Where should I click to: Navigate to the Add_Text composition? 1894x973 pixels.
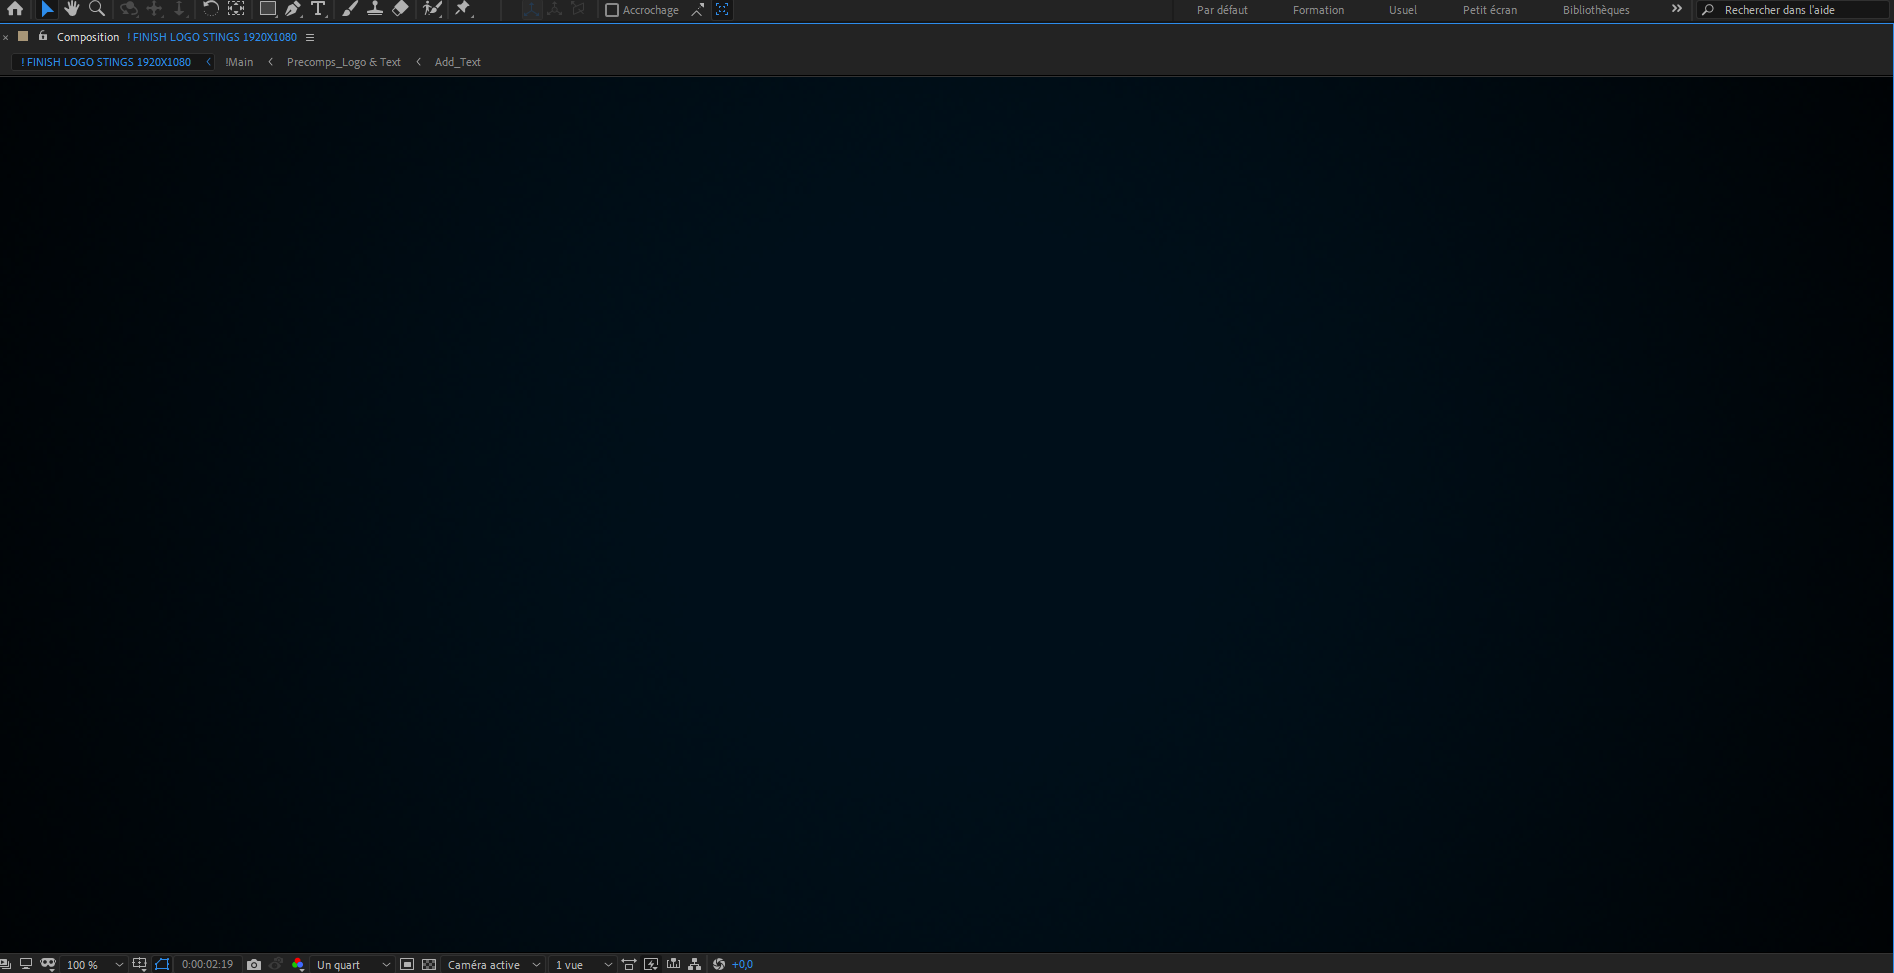pyautogui.click(x=457, y=62)
